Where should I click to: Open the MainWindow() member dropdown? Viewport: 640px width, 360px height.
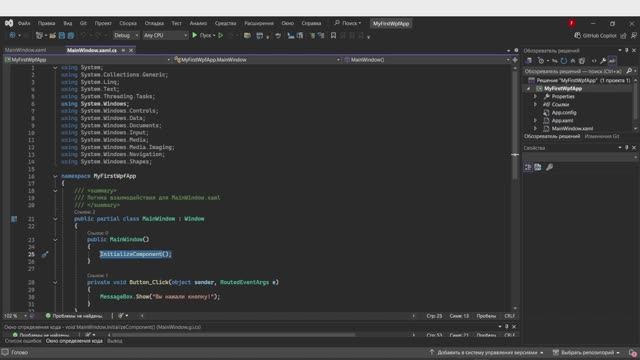(427, 60)
